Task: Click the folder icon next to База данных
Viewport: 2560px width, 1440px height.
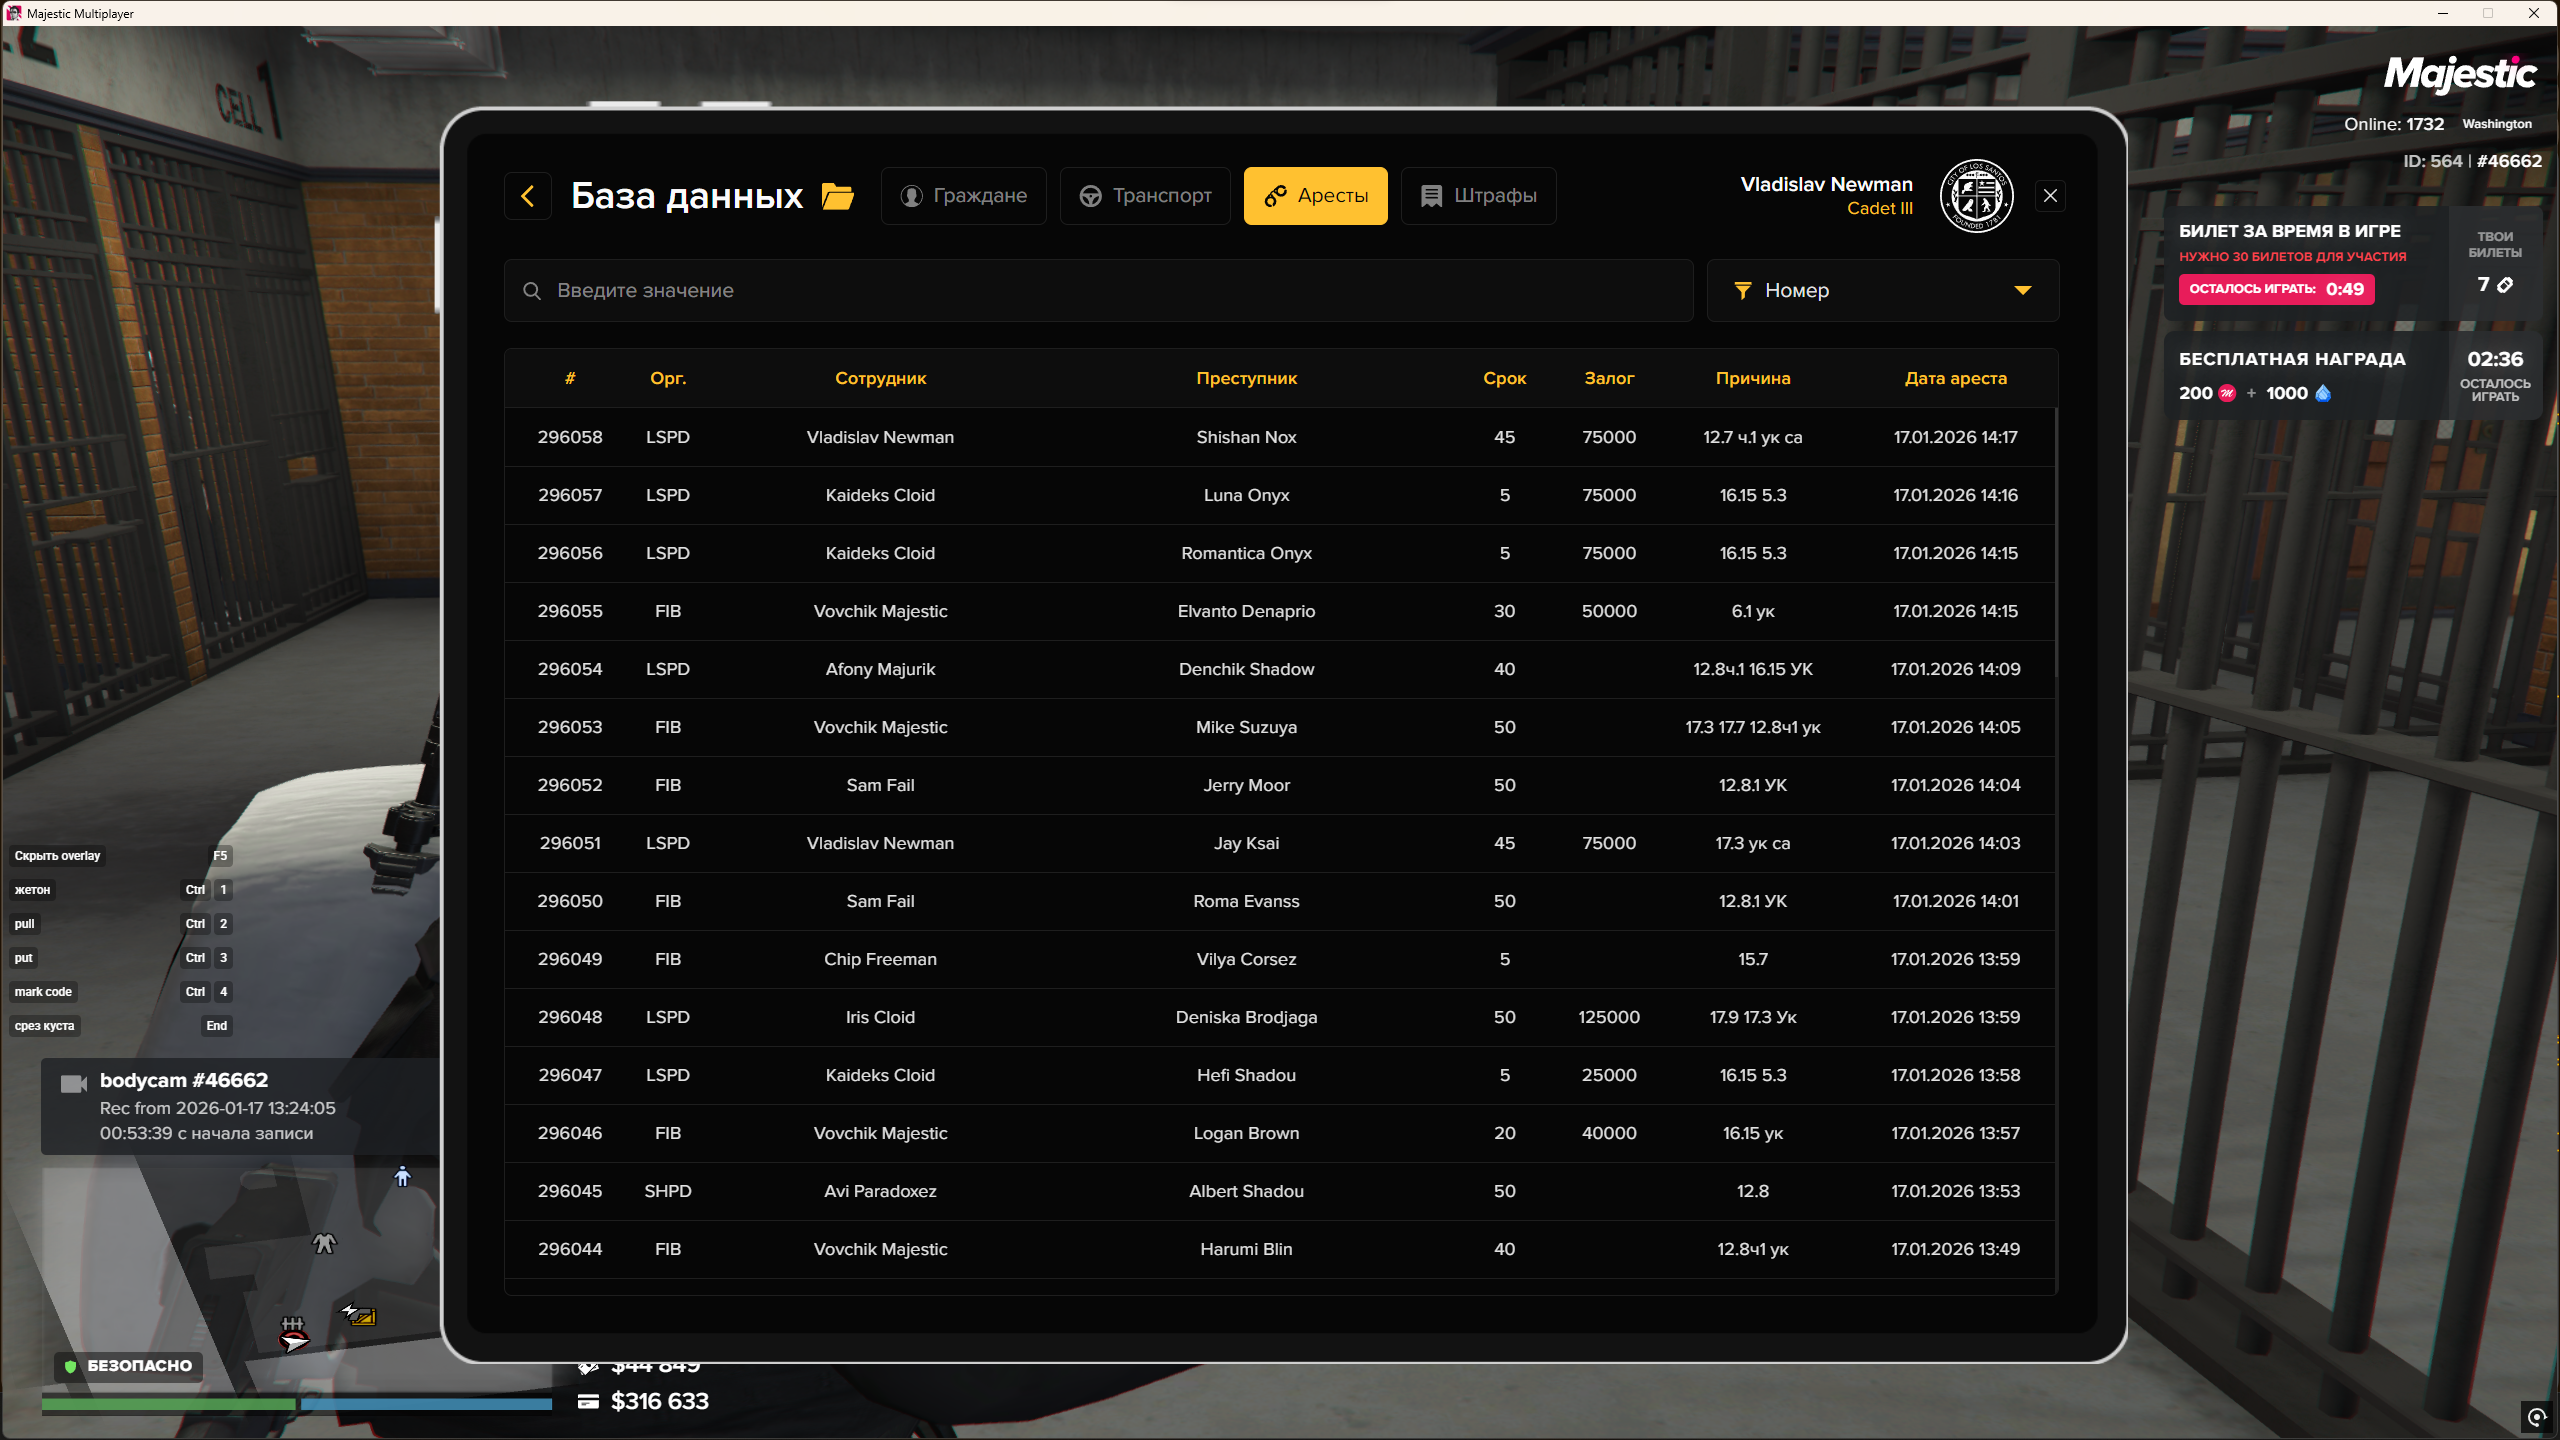Action: tap(837, 196)
